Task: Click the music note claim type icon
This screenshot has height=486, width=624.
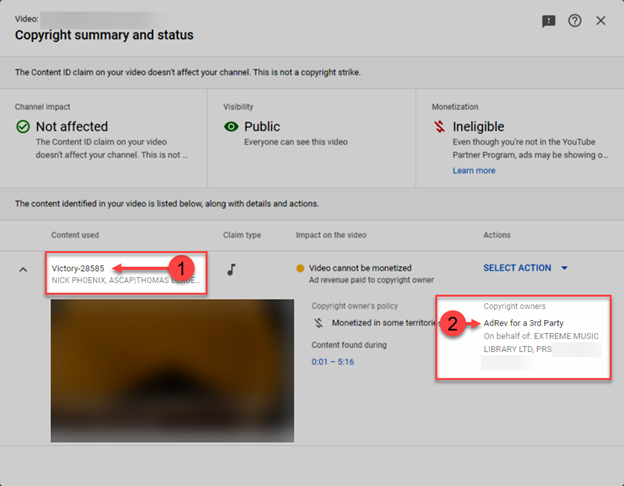Action: coord(232,269)
